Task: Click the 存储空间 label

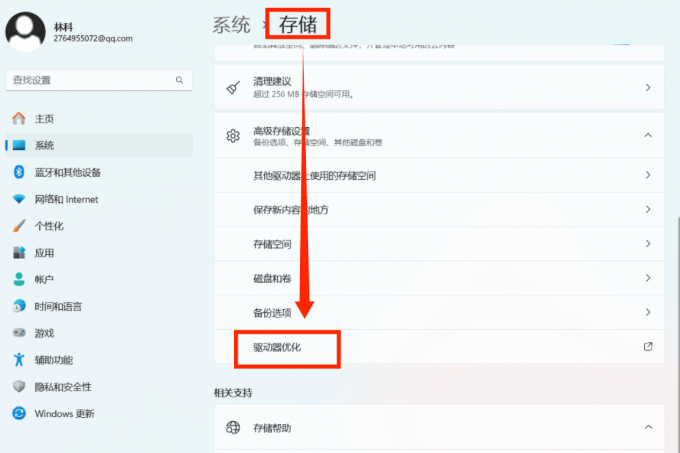Action: coord(272,244)
